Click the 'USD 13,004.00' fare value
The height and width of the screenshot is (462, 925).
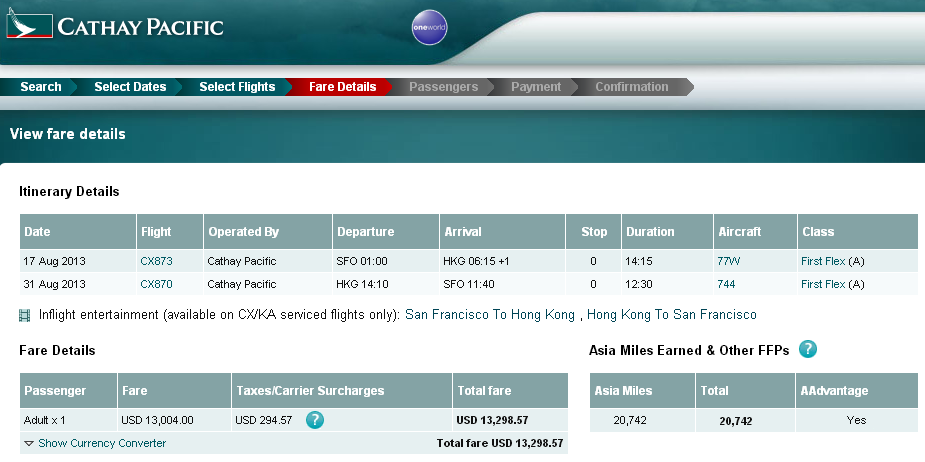click(x=157, y=420)
